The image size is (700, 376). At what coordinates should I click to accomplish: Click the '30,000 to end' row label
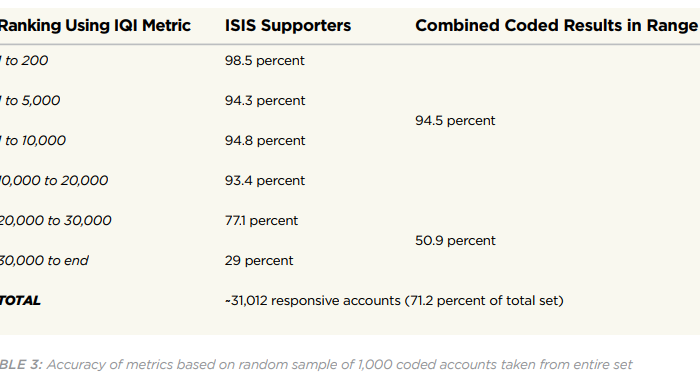[44, 260]
